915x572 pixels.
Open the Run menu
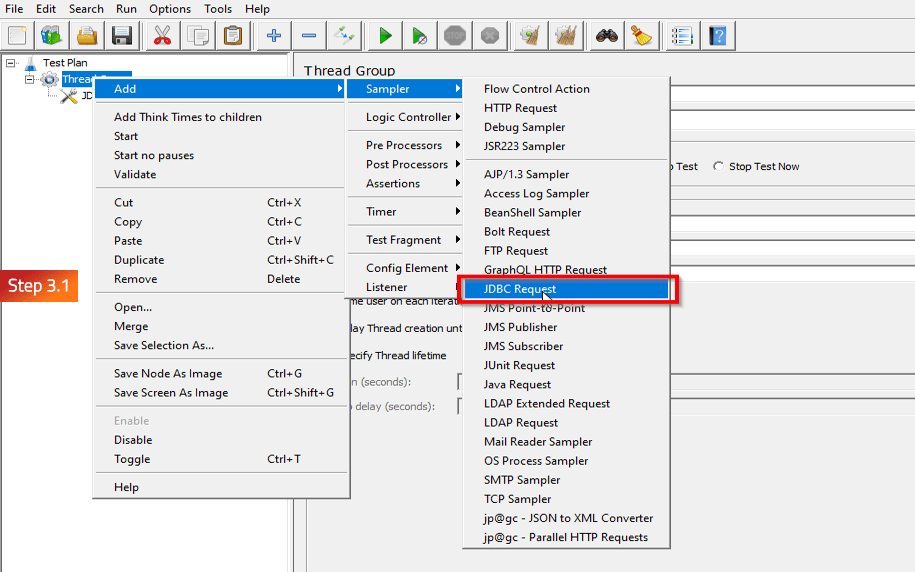coord(126,9)
